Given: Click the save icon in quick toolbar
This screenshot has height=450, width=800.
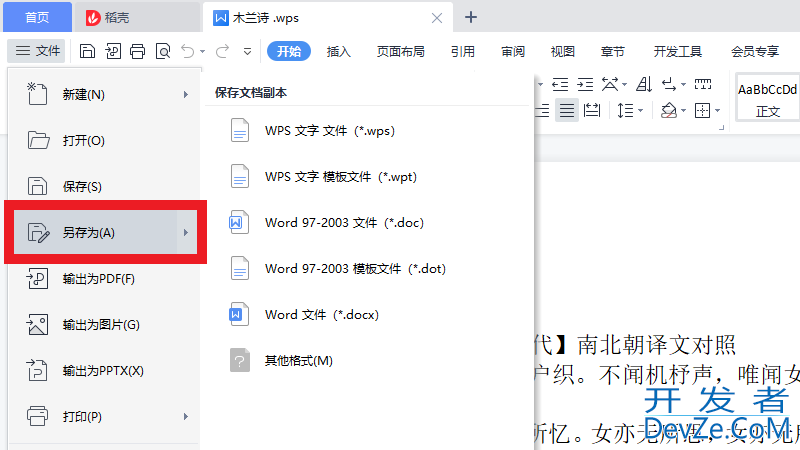Looking at the screenshot, I should [x=87, y=51].
